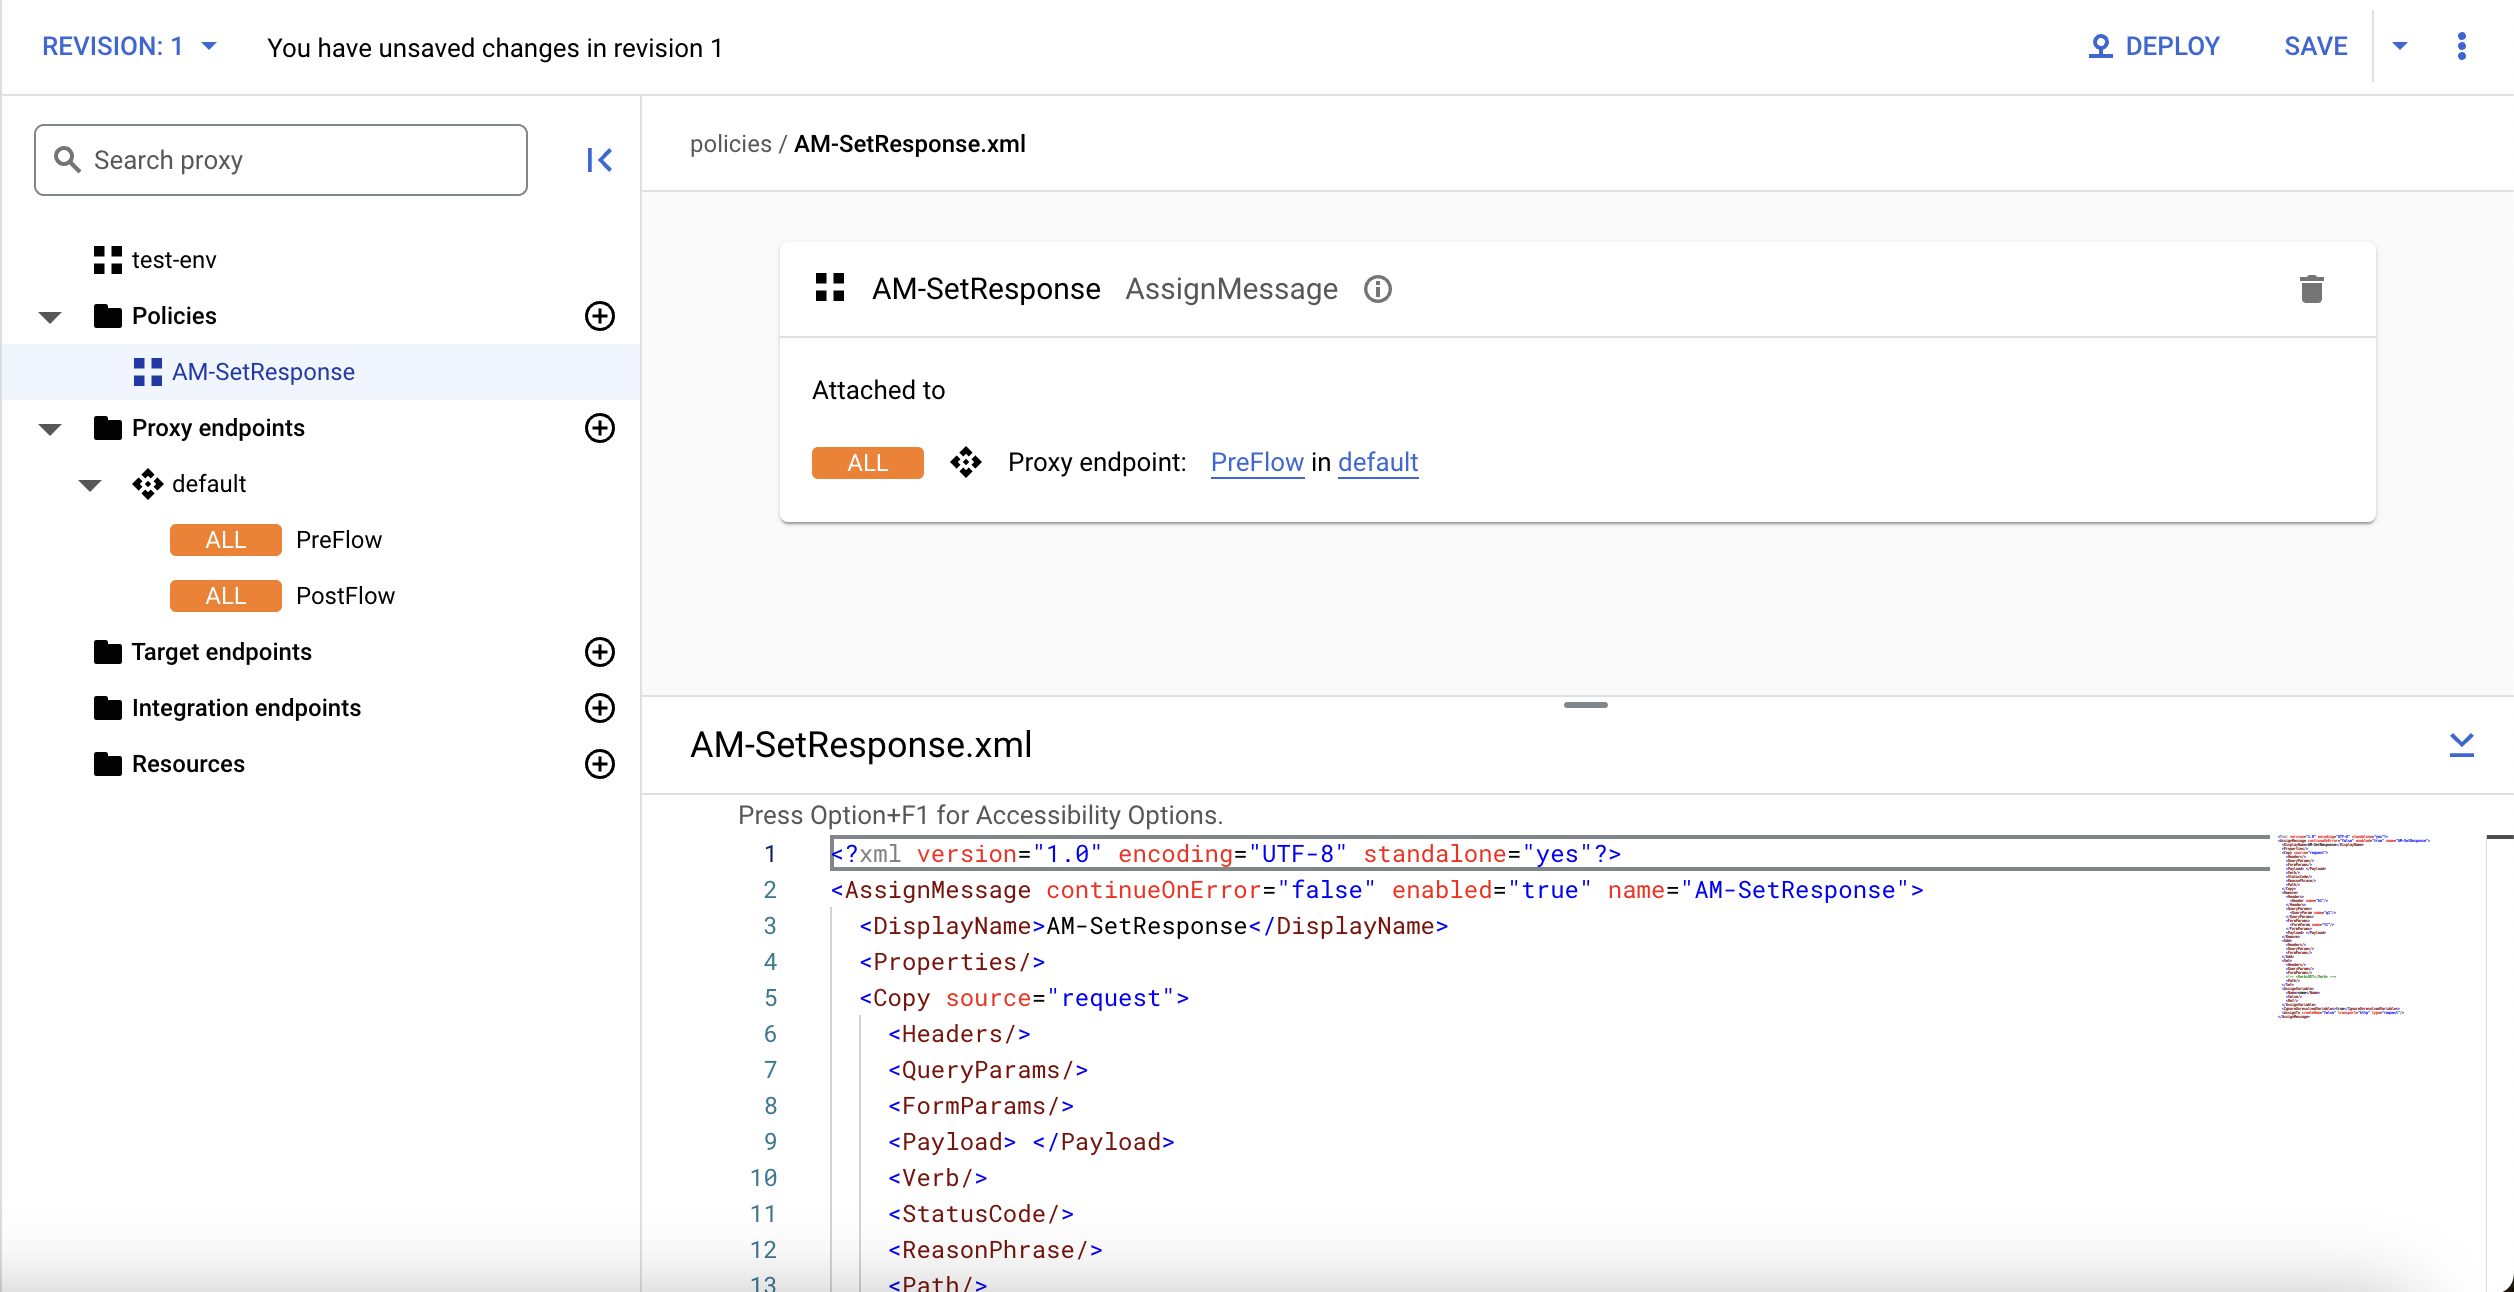Add an integration endpoint via the plus icon
This screenshot has width=2514, height=1292.
599,708
